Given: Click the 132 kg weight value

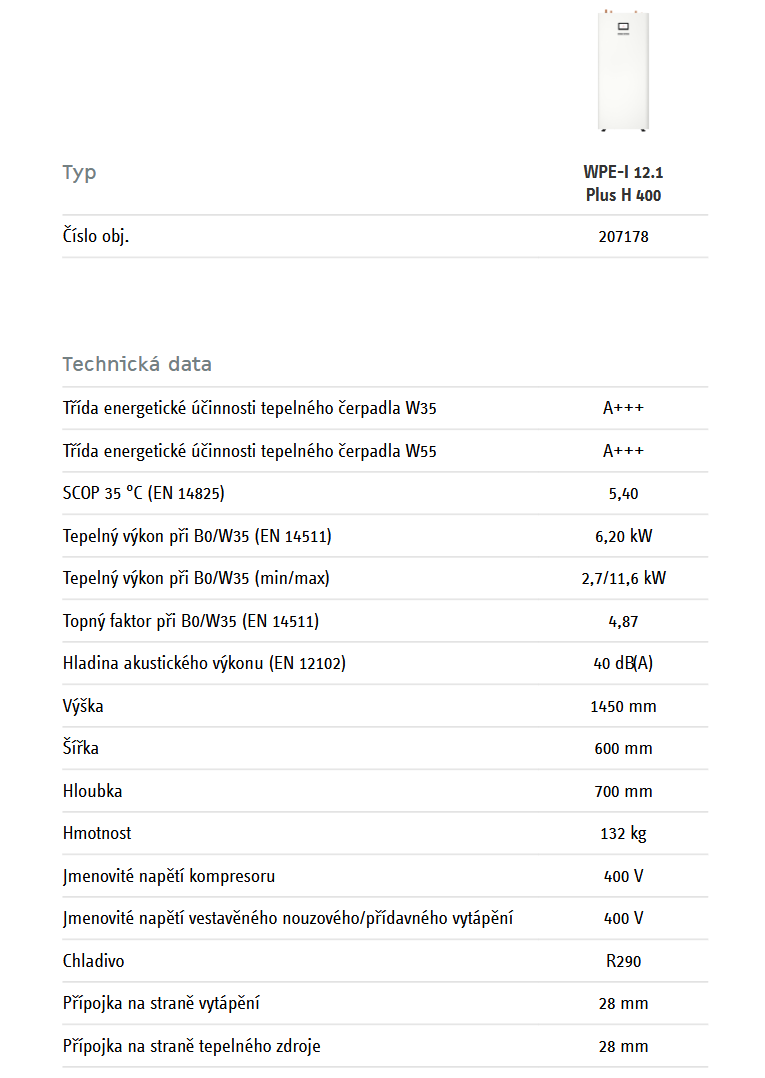Looking at the screenshot, I should tap(623, 833).
